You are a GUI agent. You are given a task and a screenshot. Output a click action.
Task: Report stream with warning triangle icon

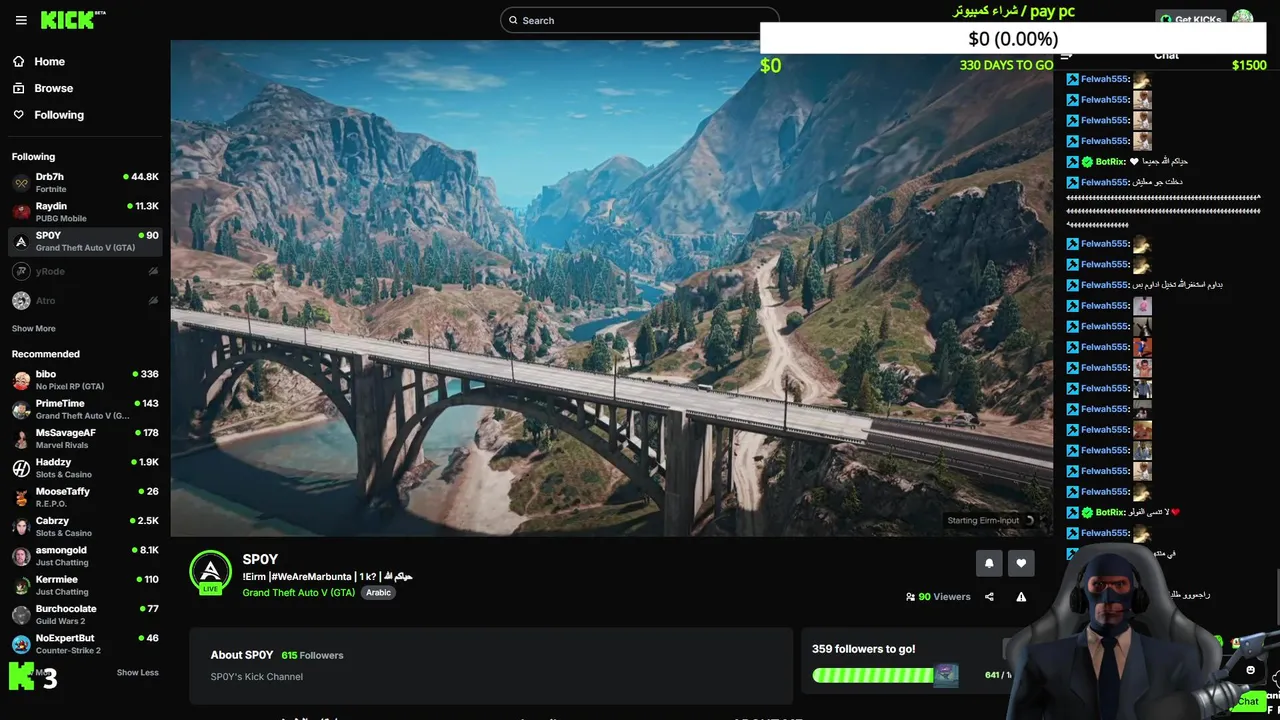pos(1021,597)
